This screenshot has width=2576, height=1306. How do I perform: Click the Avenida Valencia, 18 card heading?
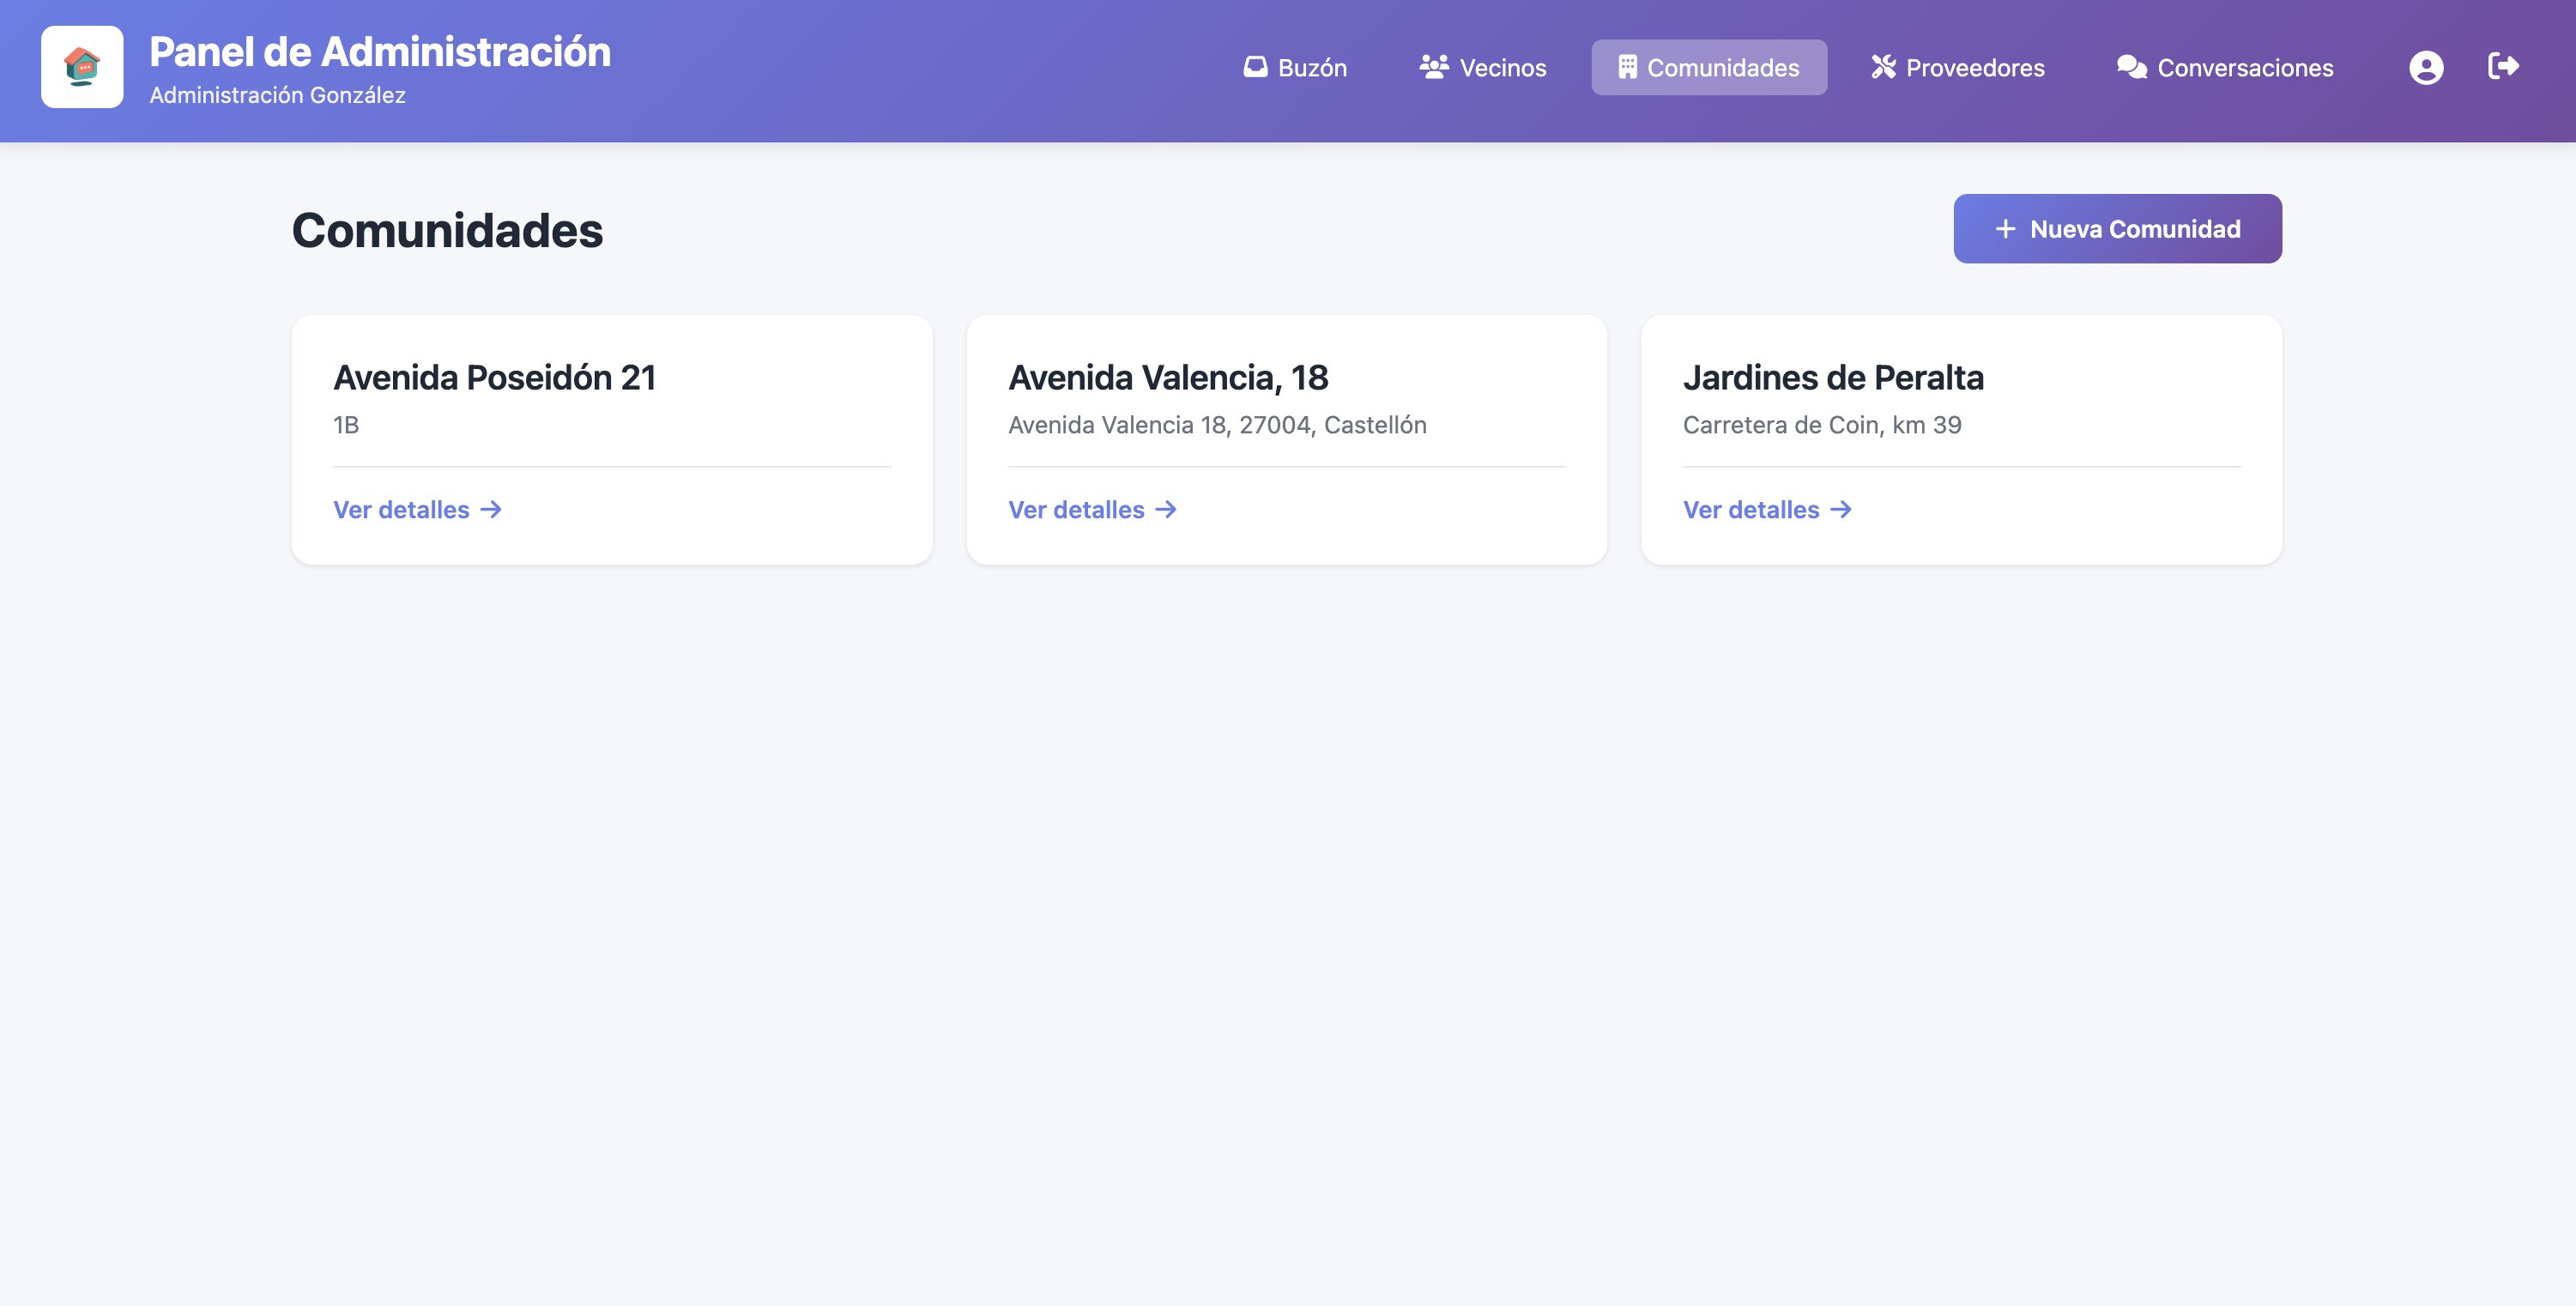1168,378
